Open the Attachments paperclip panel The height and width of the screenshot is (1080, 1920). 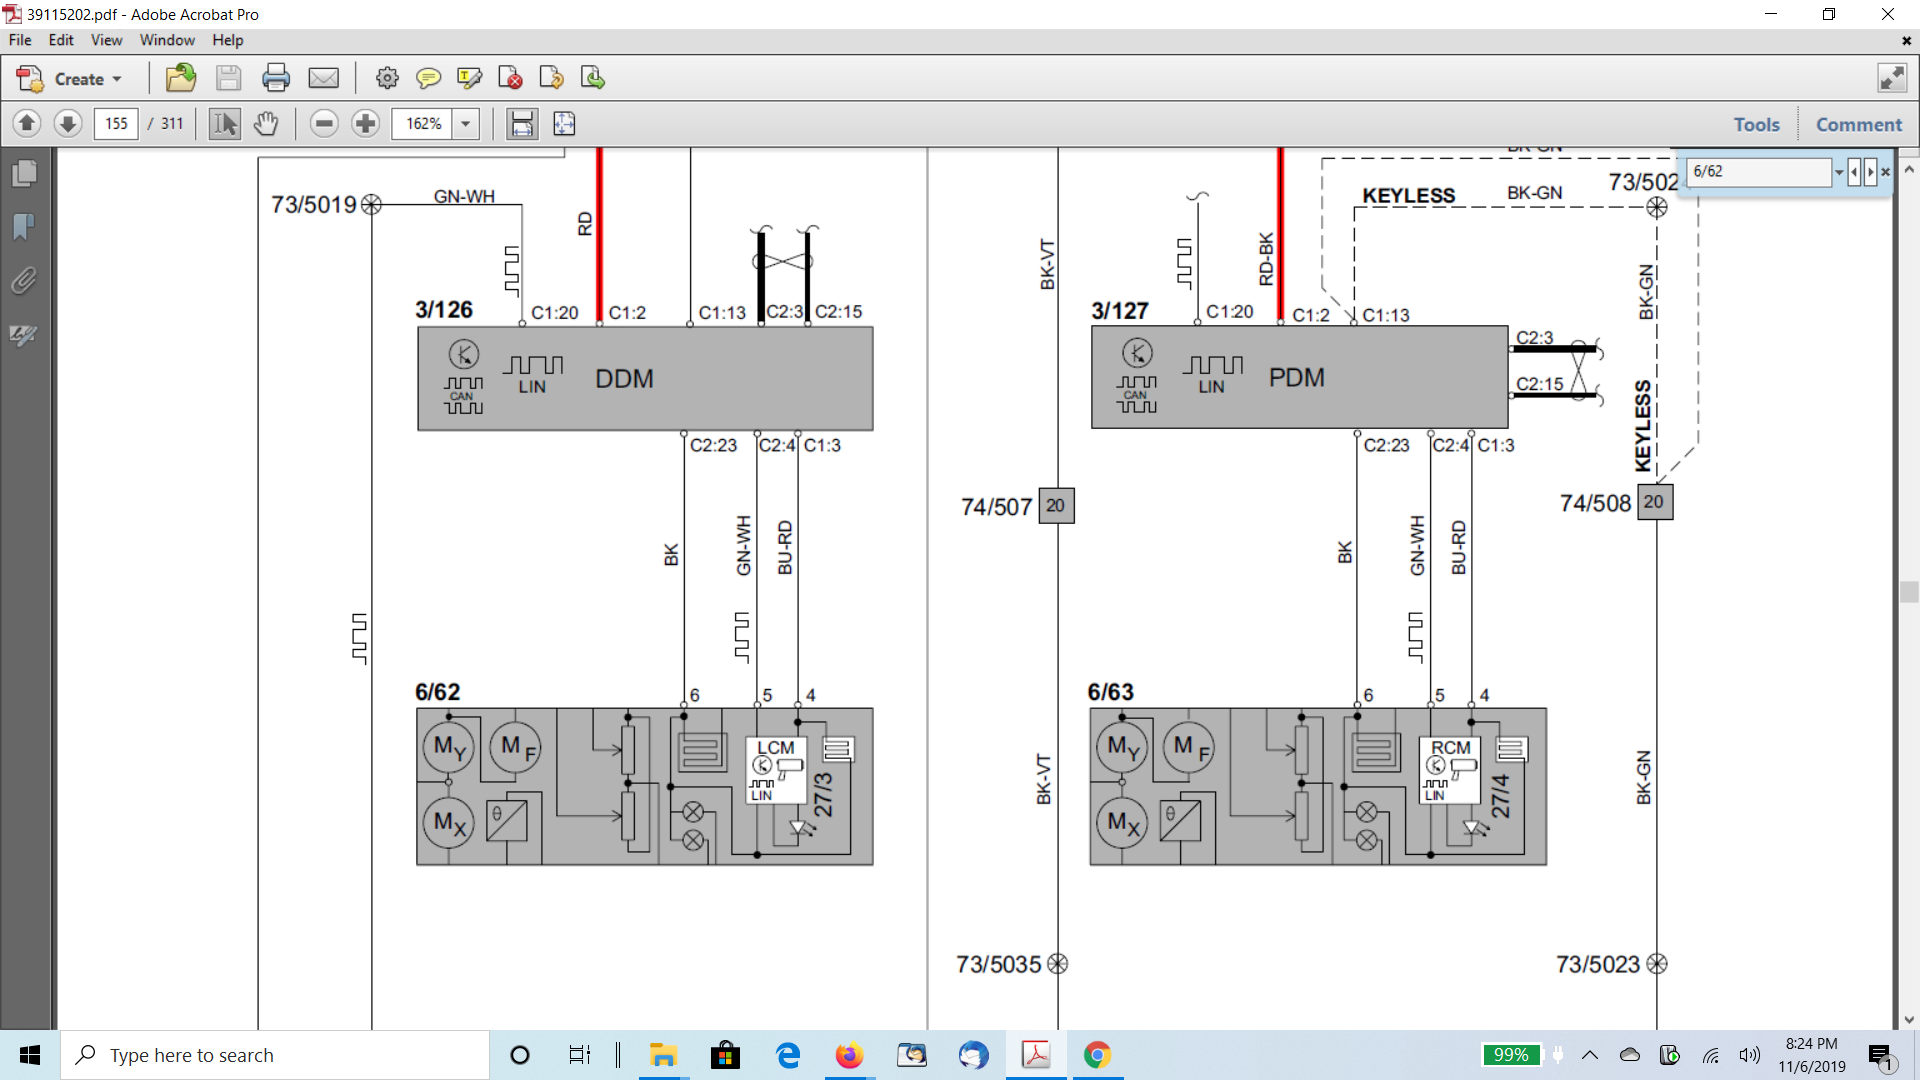[x=24, y=281]
